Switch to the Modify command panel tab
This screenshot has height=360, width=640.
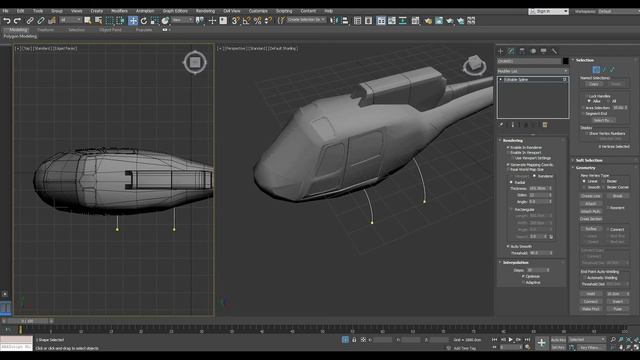pyautogui.click(x=511, y=51)
